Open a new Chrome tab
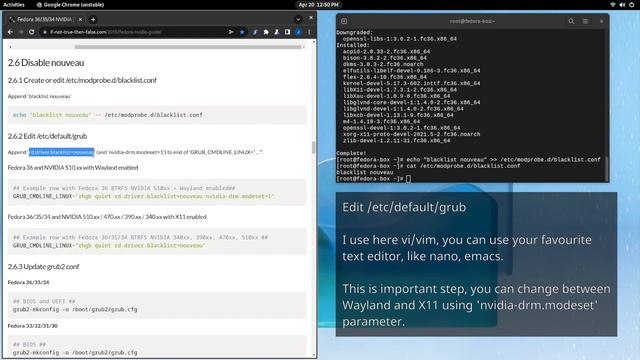This screenshot has height=360, width=640. coord(93,19)
